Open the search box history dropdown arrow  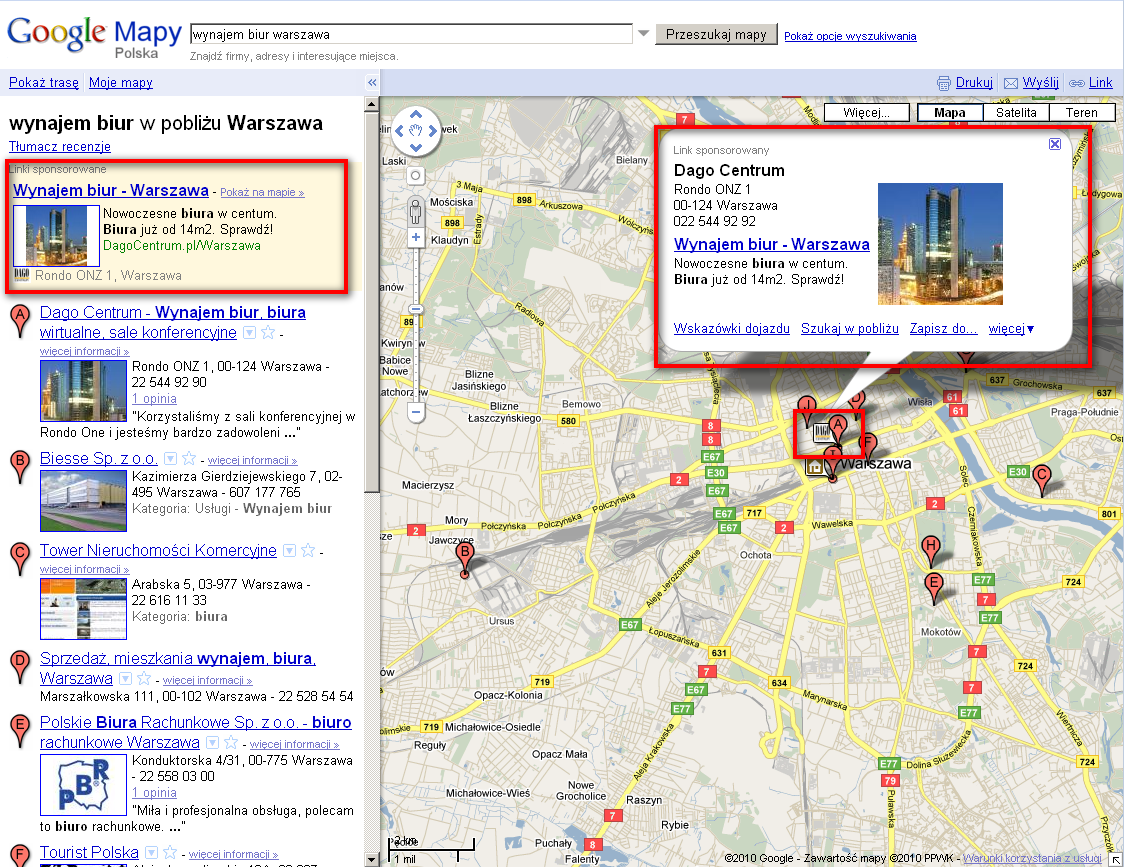coord(643,34)
